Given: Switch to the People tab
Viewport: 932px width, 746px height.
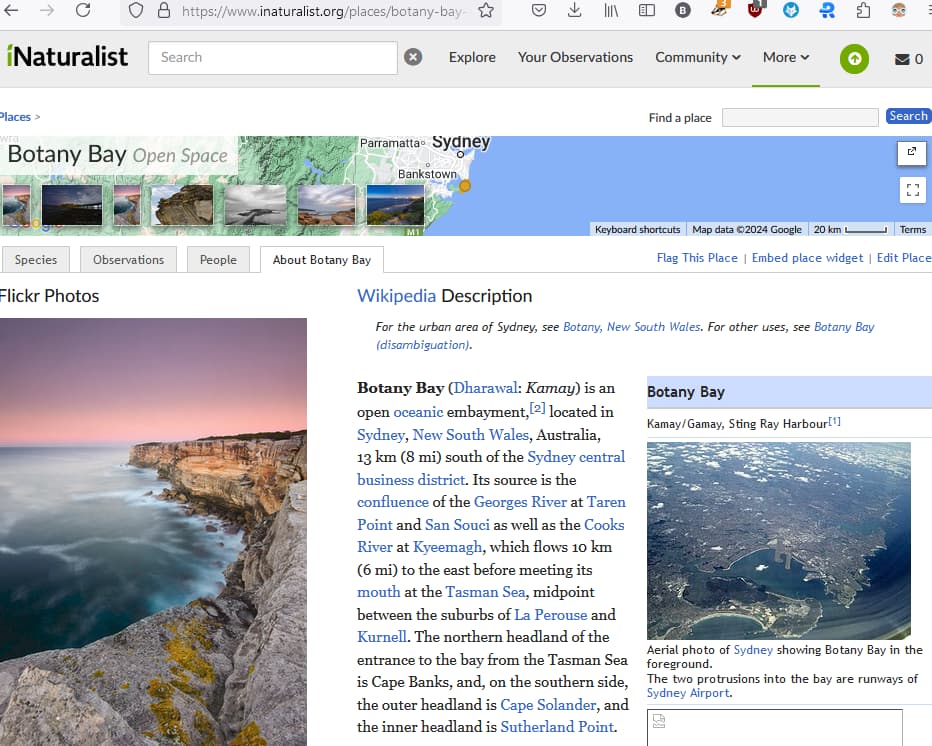Looking at the screenshot, I should (x=218, y=260).
